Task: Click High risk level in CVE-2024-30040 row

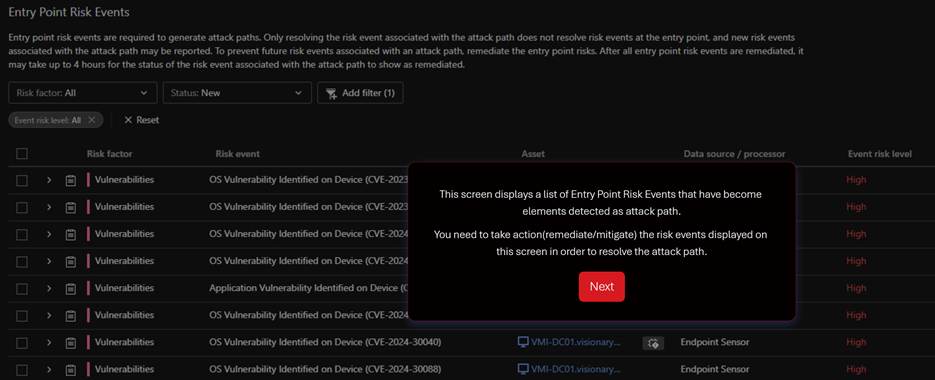Action: tap(856, 342)
